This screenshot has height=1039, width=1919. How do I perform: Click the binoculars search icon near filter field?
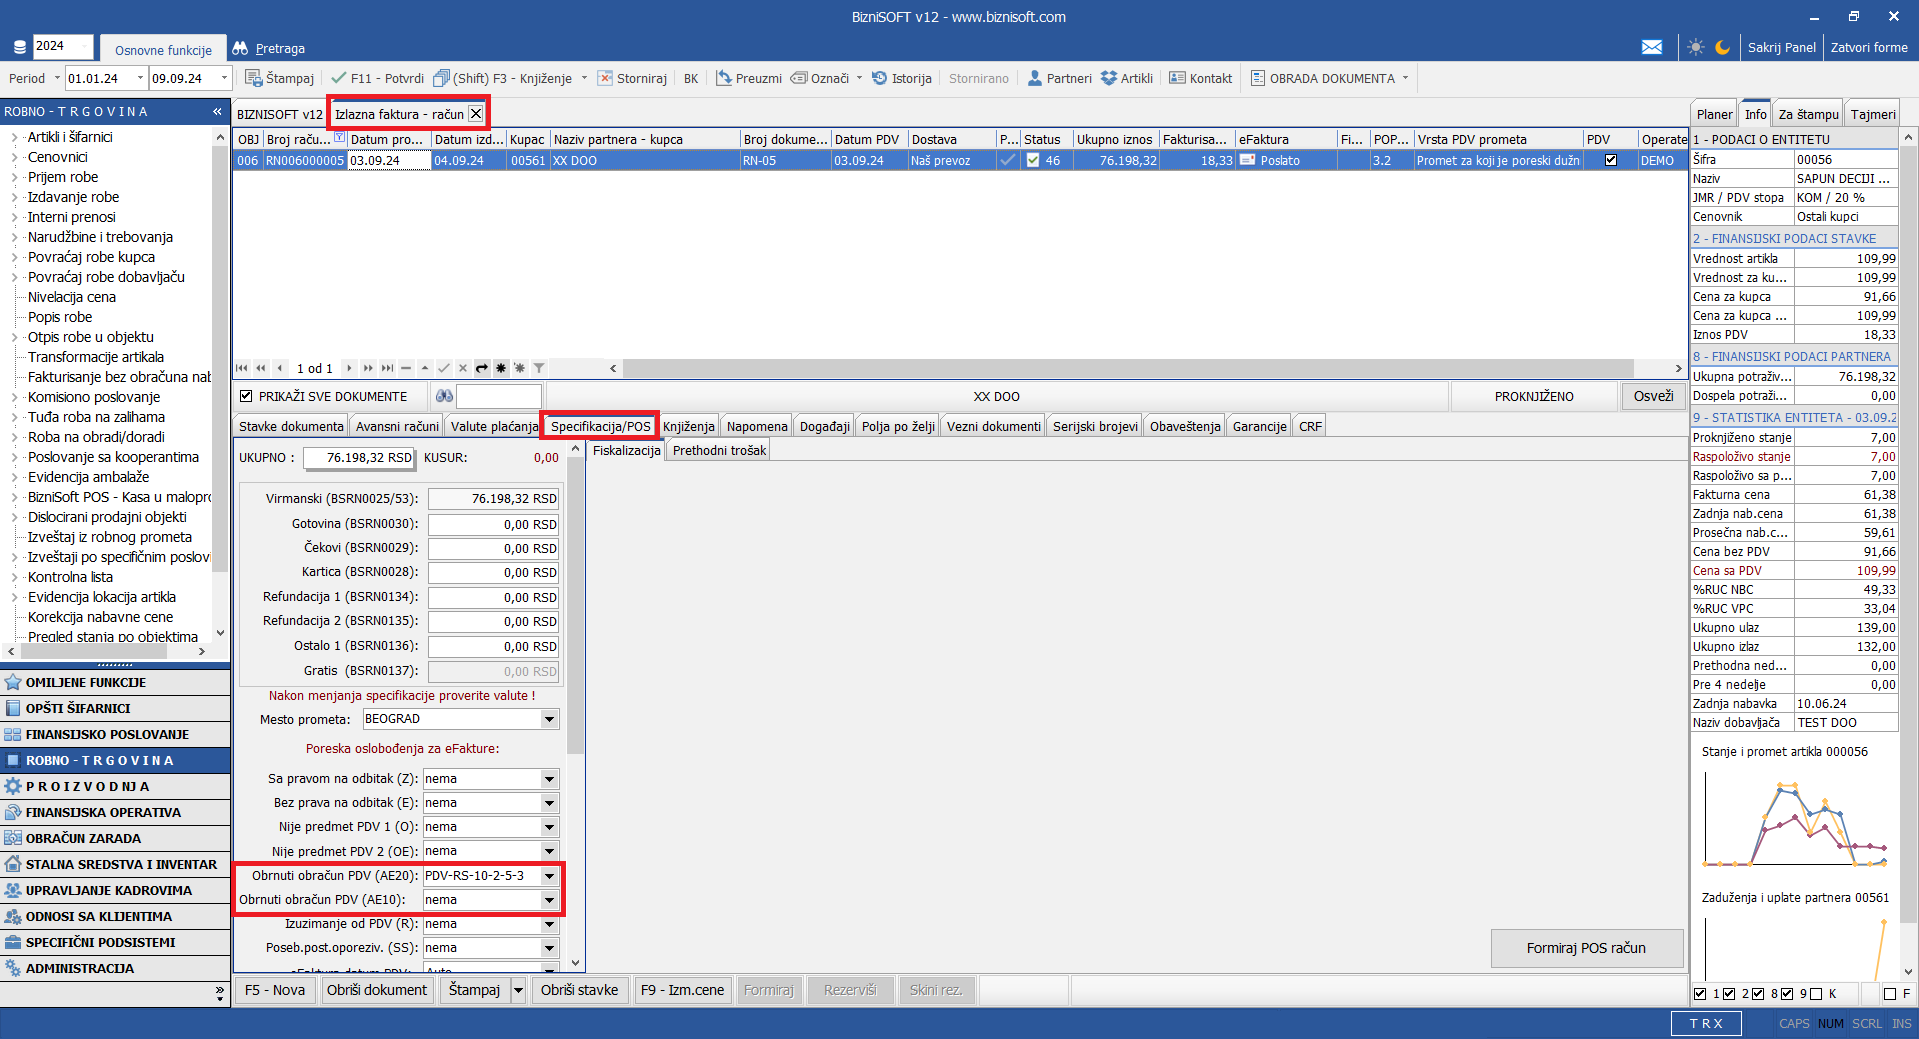[x=444, y=396]
